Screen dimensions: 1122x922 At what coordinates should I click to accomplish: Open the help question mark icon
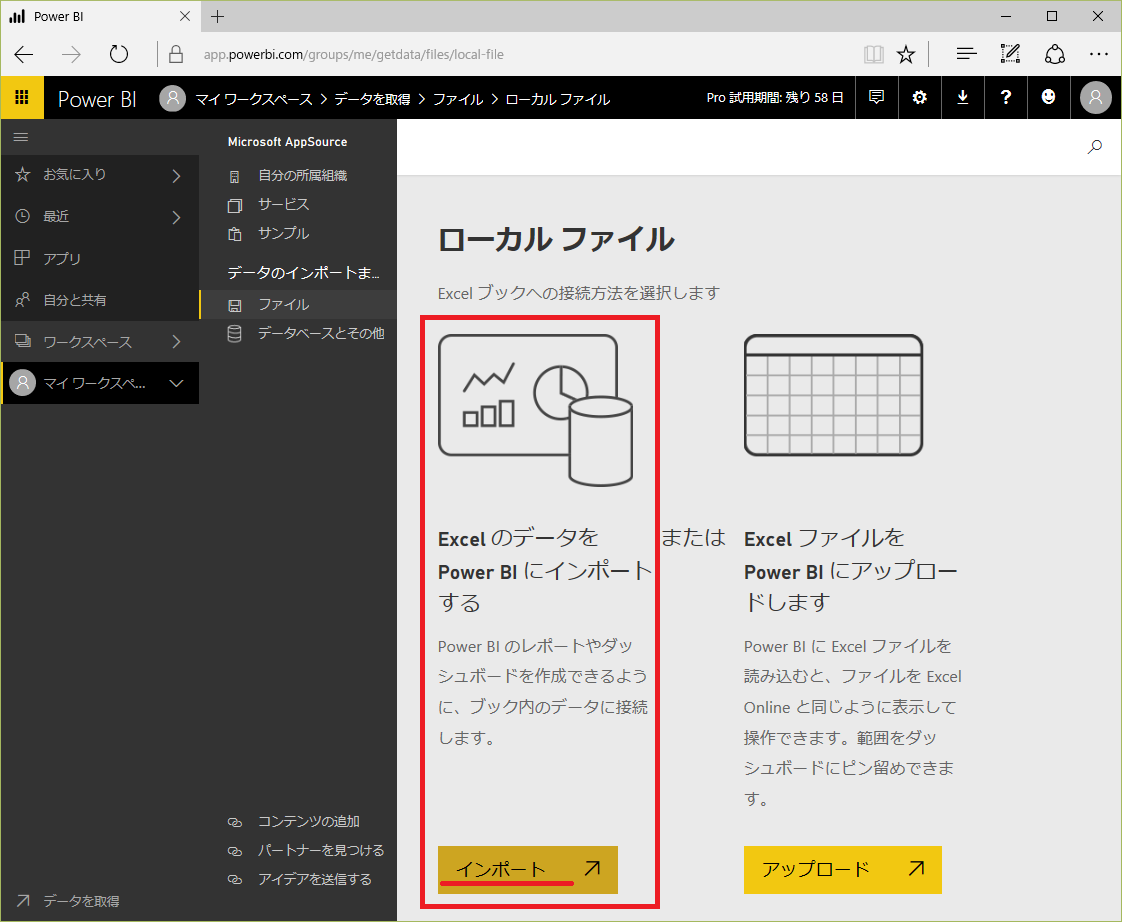click(x=1006, y=97)
